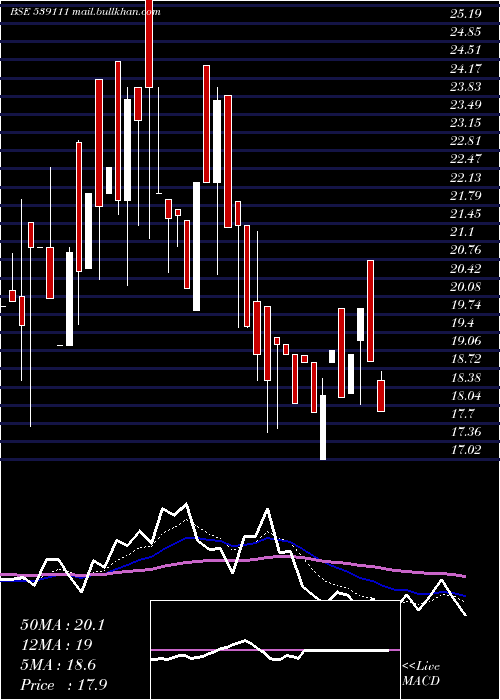Image resolution: width=500 pixels, height=700 pixels.
Task: Click the 22.47 price axis label
Action: (466, 159)
